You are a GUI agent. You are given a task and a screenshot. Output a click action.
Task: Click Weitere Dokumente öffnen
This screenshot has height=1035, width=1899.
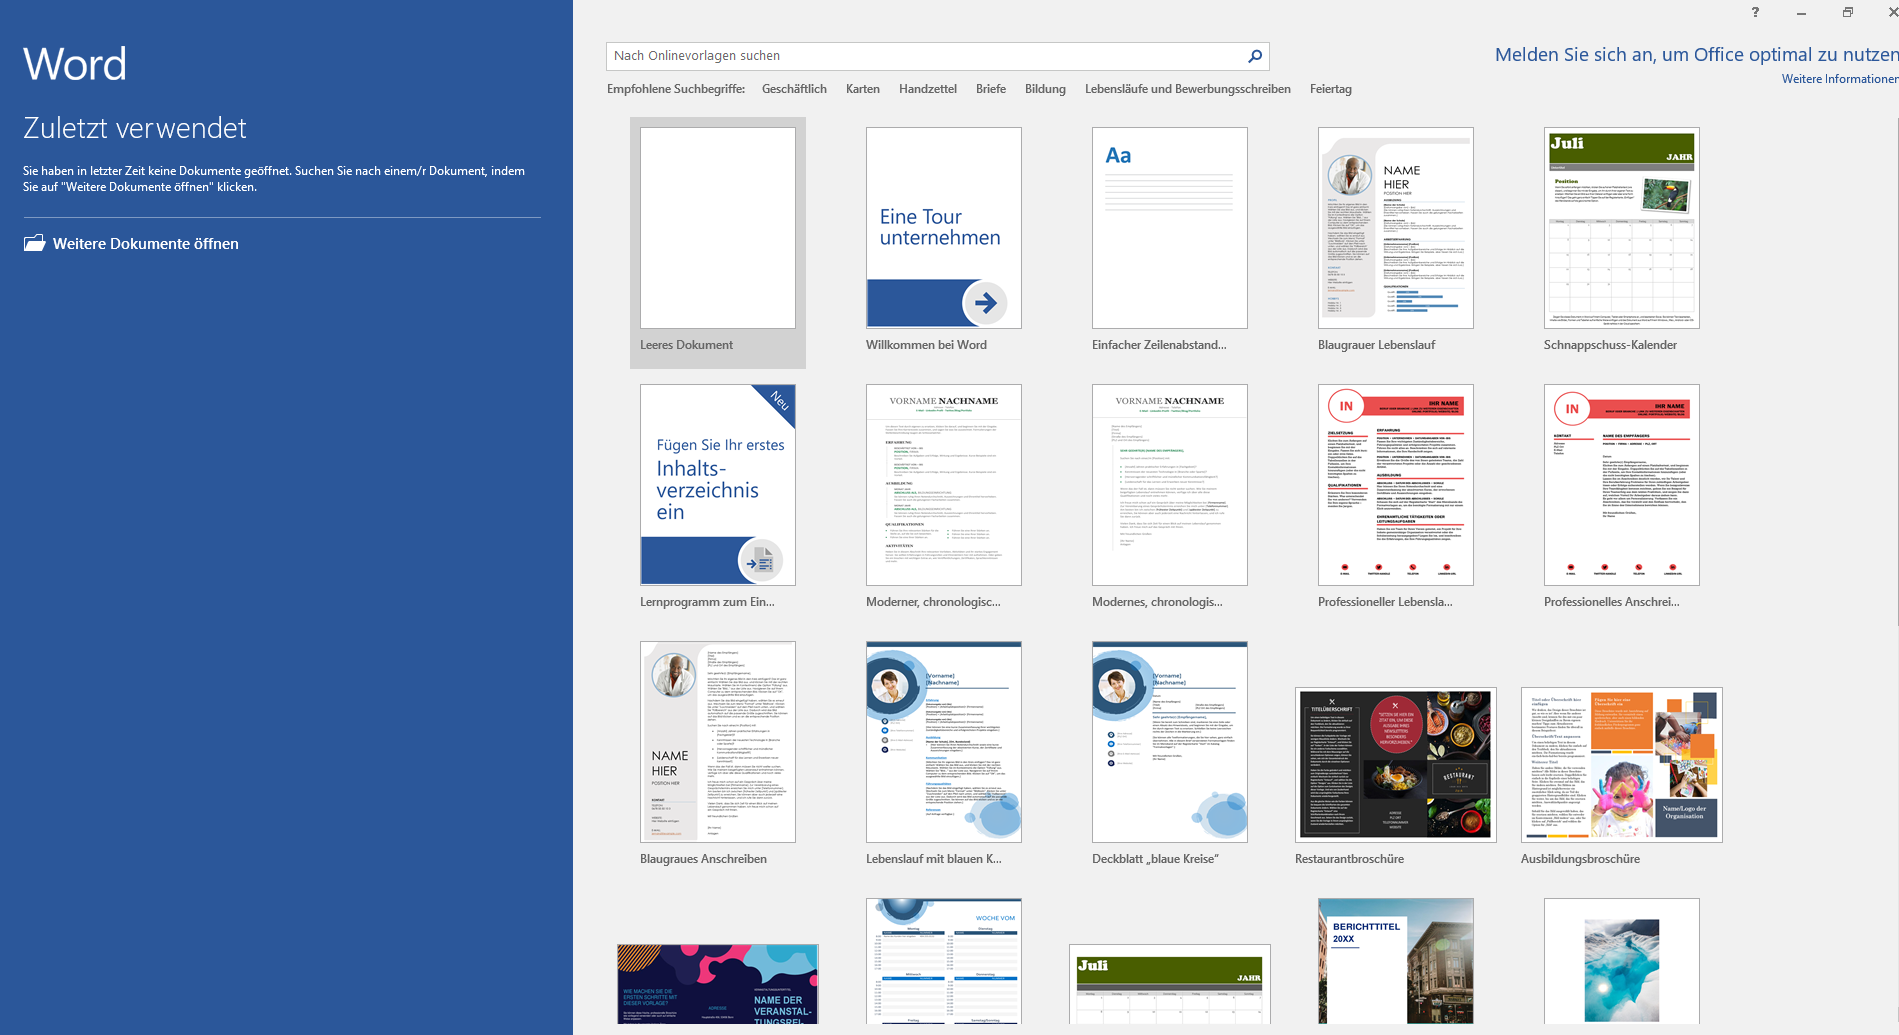(x=145, y=243)
